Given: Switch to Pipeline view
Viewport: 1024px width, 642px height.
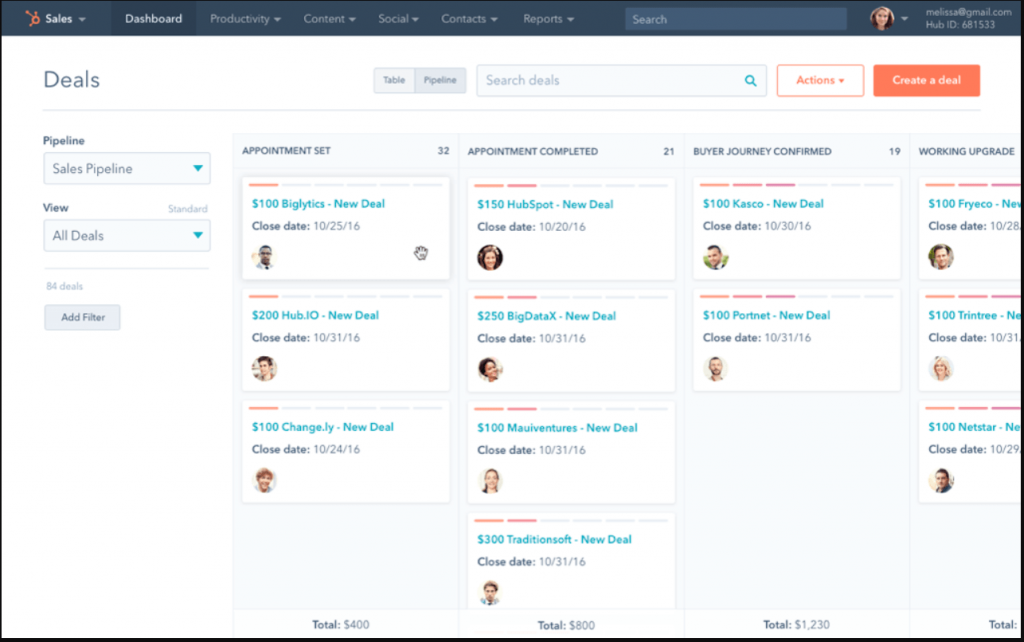Looking at the screenshot, I should coord(440,80).
